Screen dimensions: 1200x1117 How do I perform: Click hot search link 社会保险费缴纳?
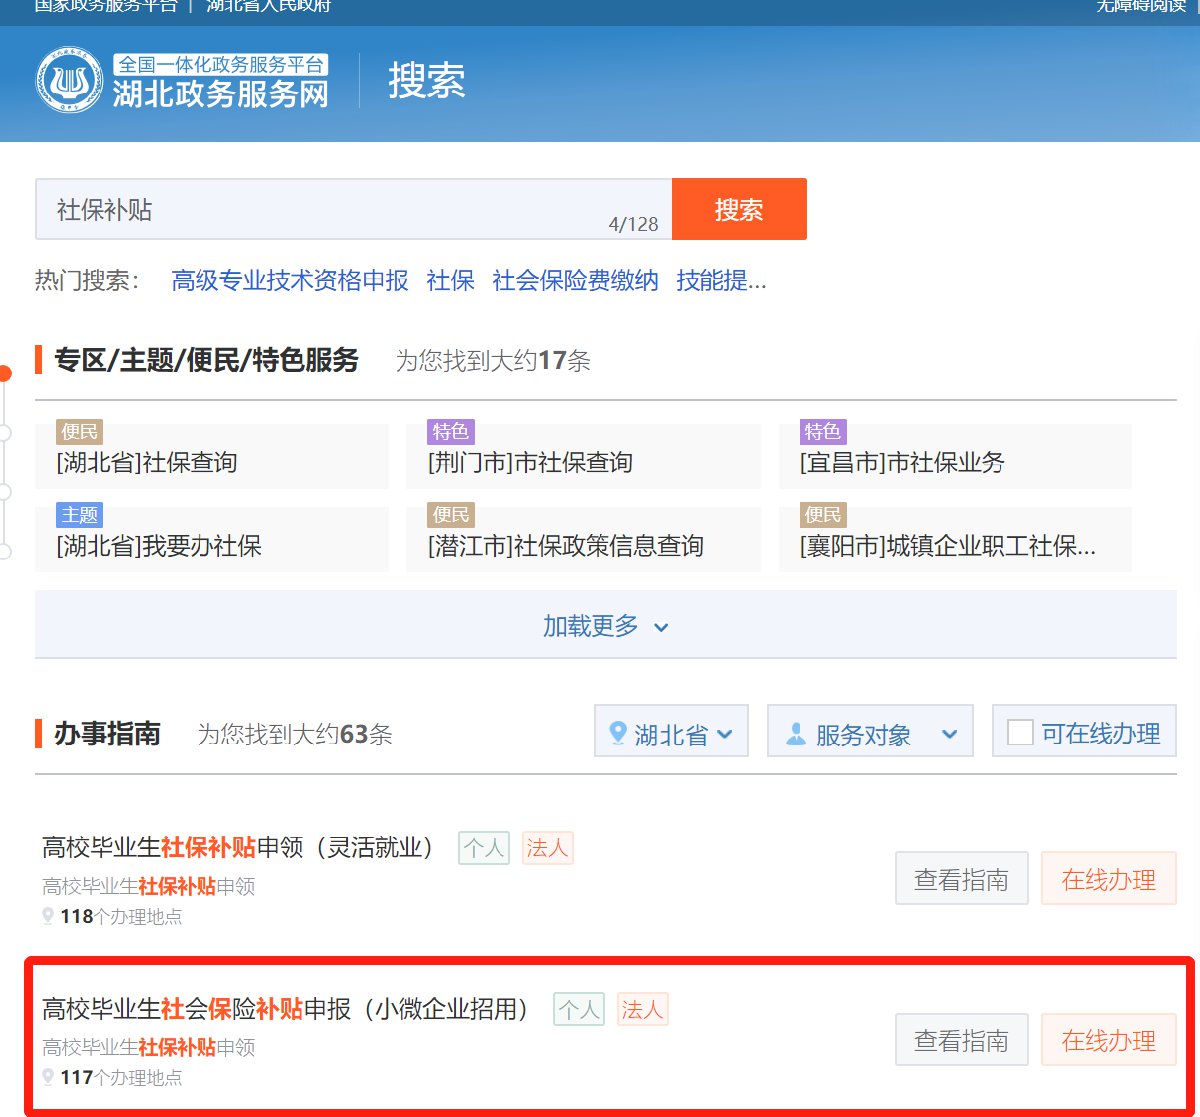coord(575,281)
